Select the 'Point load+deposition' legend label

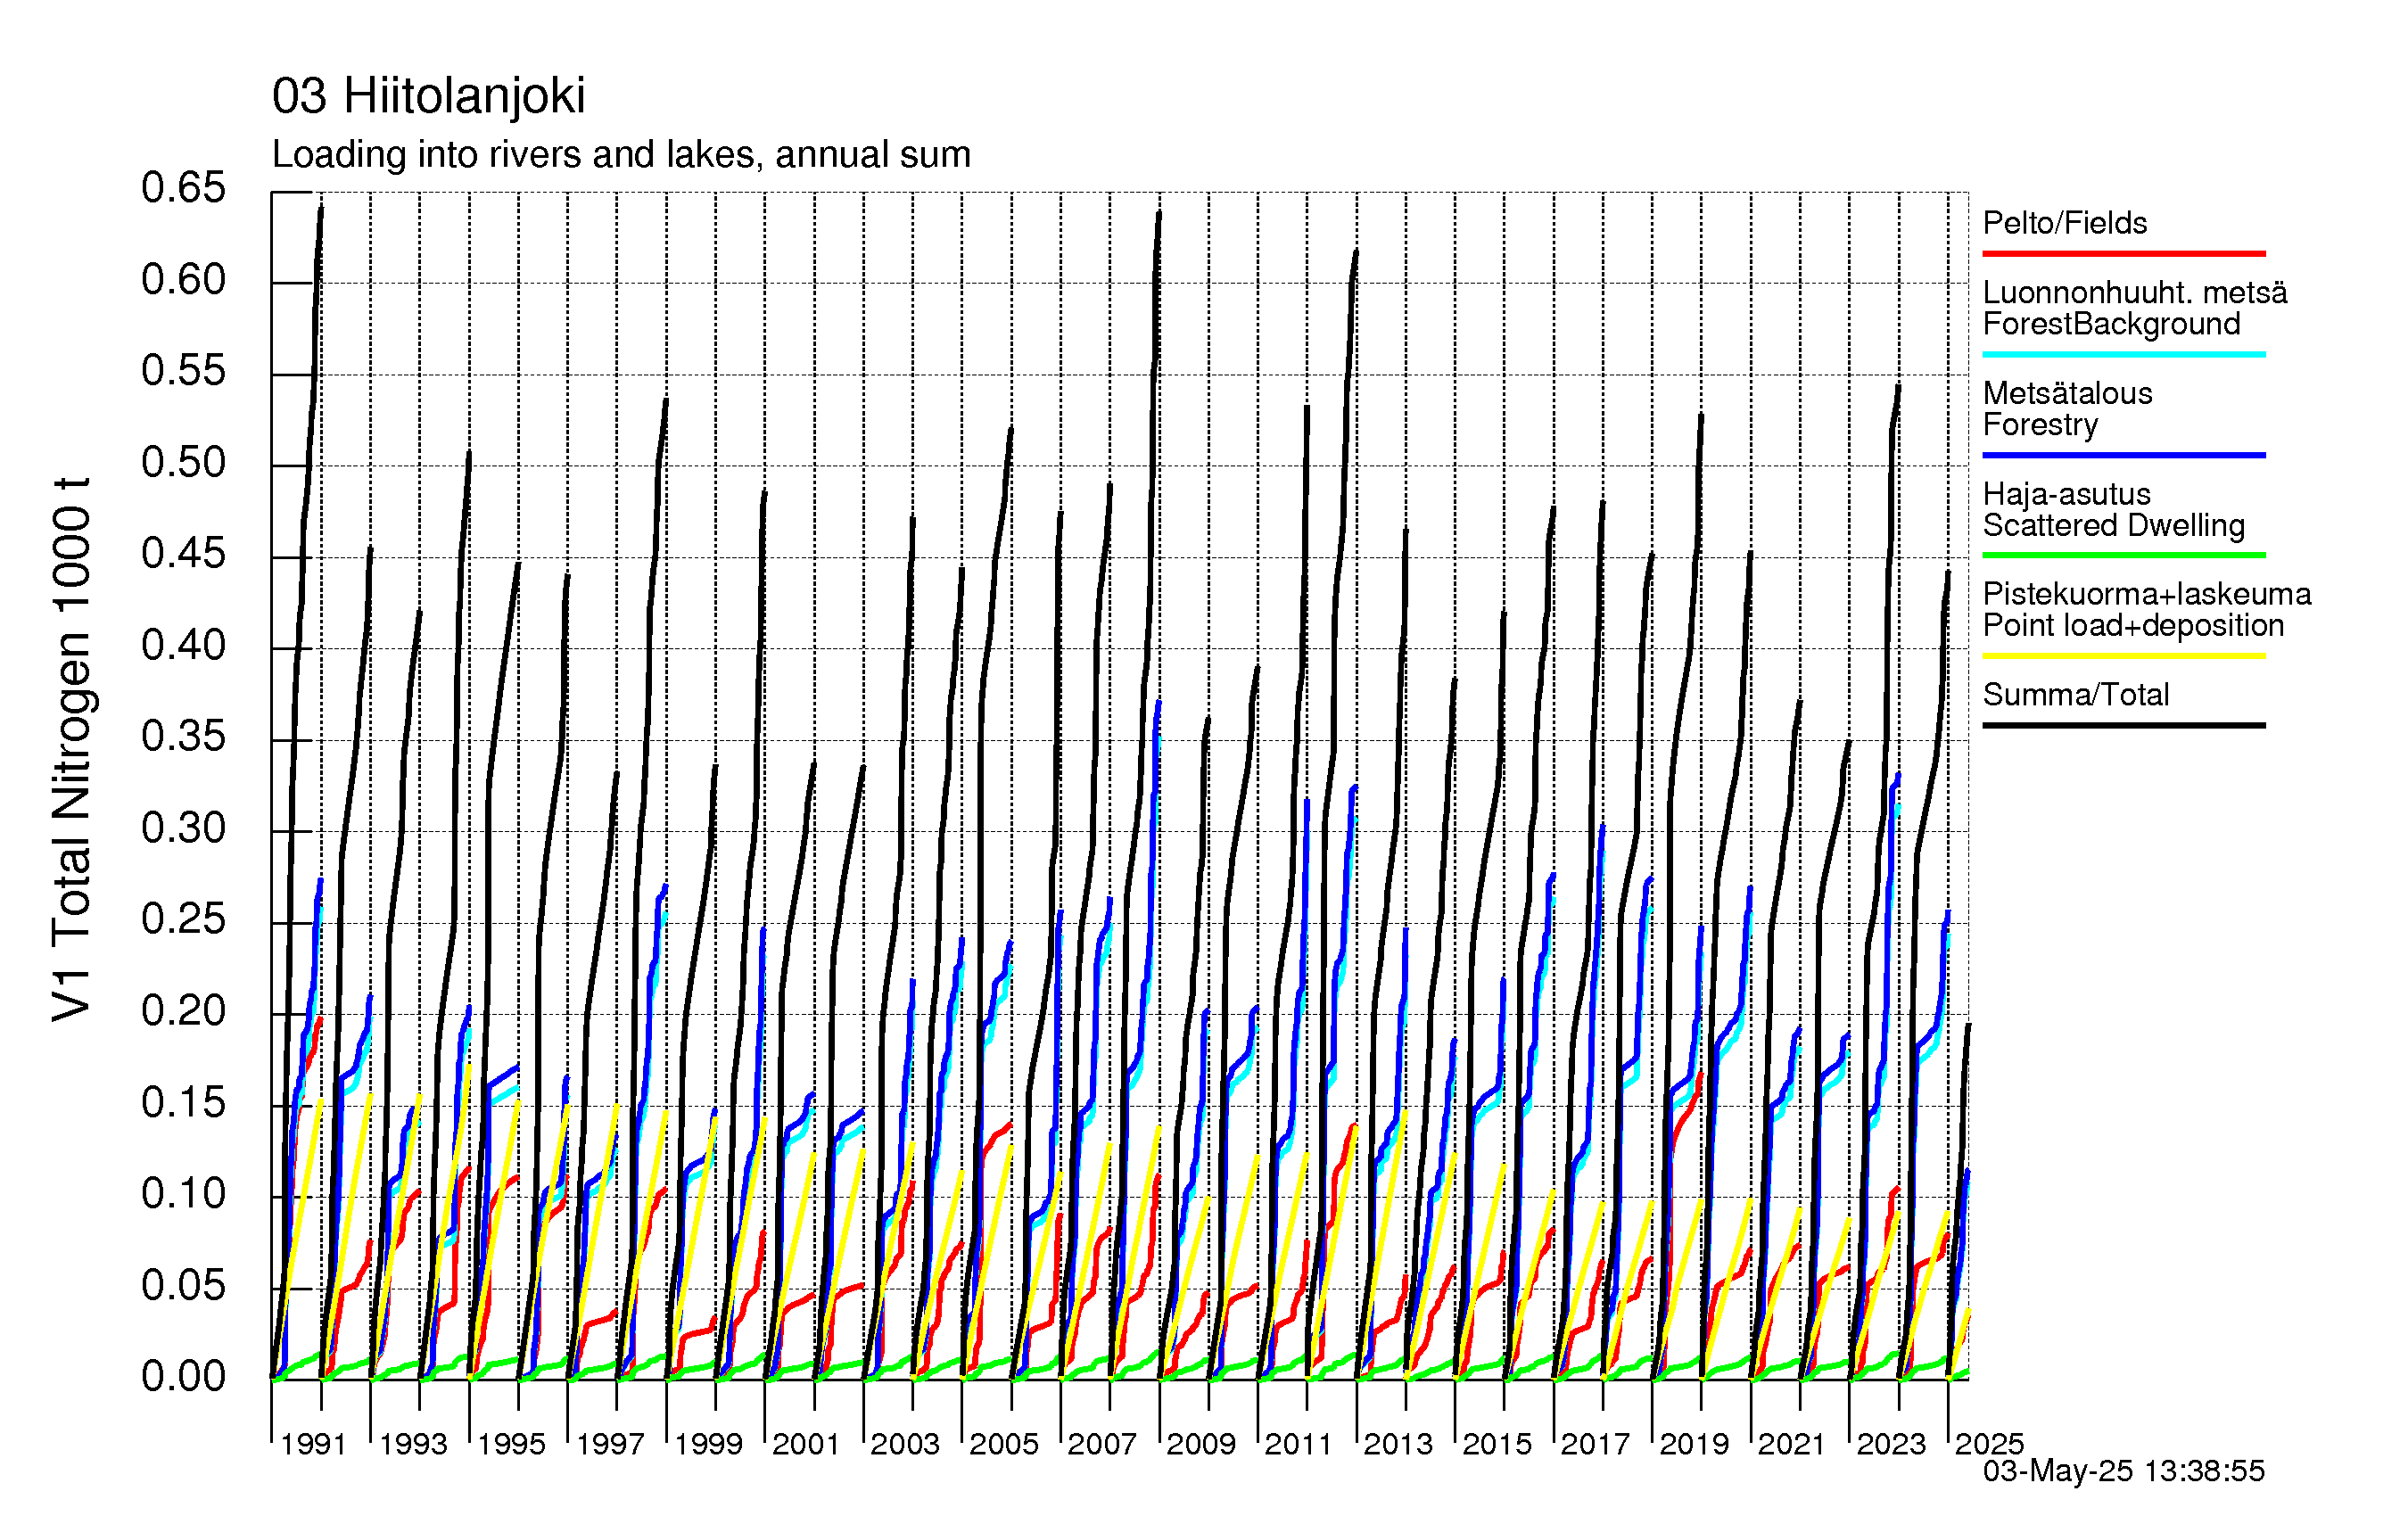[x=2133, y=625]
